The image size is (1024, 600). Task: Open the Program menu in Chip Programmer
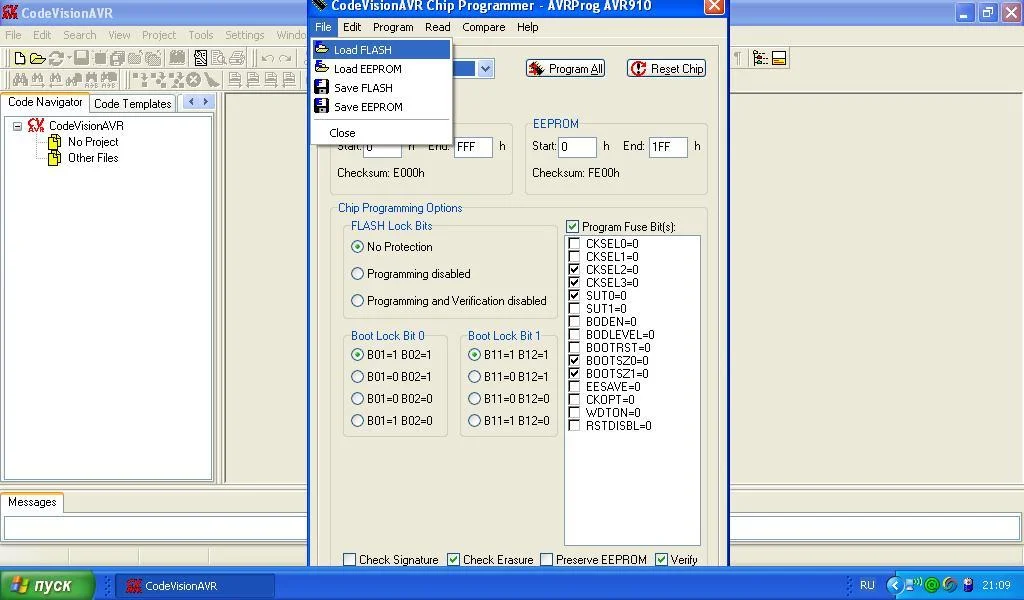click(x=393, y=27)
